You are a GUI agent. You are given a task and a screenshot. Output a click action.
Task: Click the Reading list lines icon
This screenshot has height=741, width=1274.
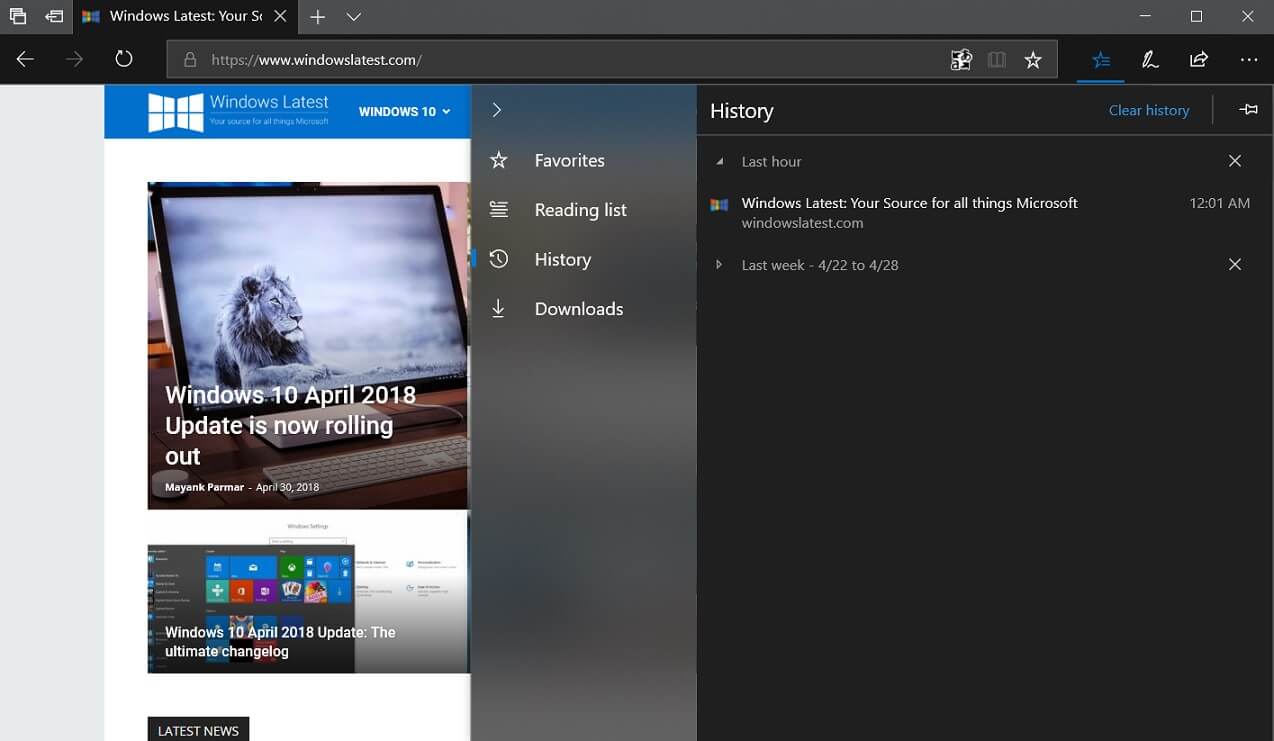tap(499, 210)
